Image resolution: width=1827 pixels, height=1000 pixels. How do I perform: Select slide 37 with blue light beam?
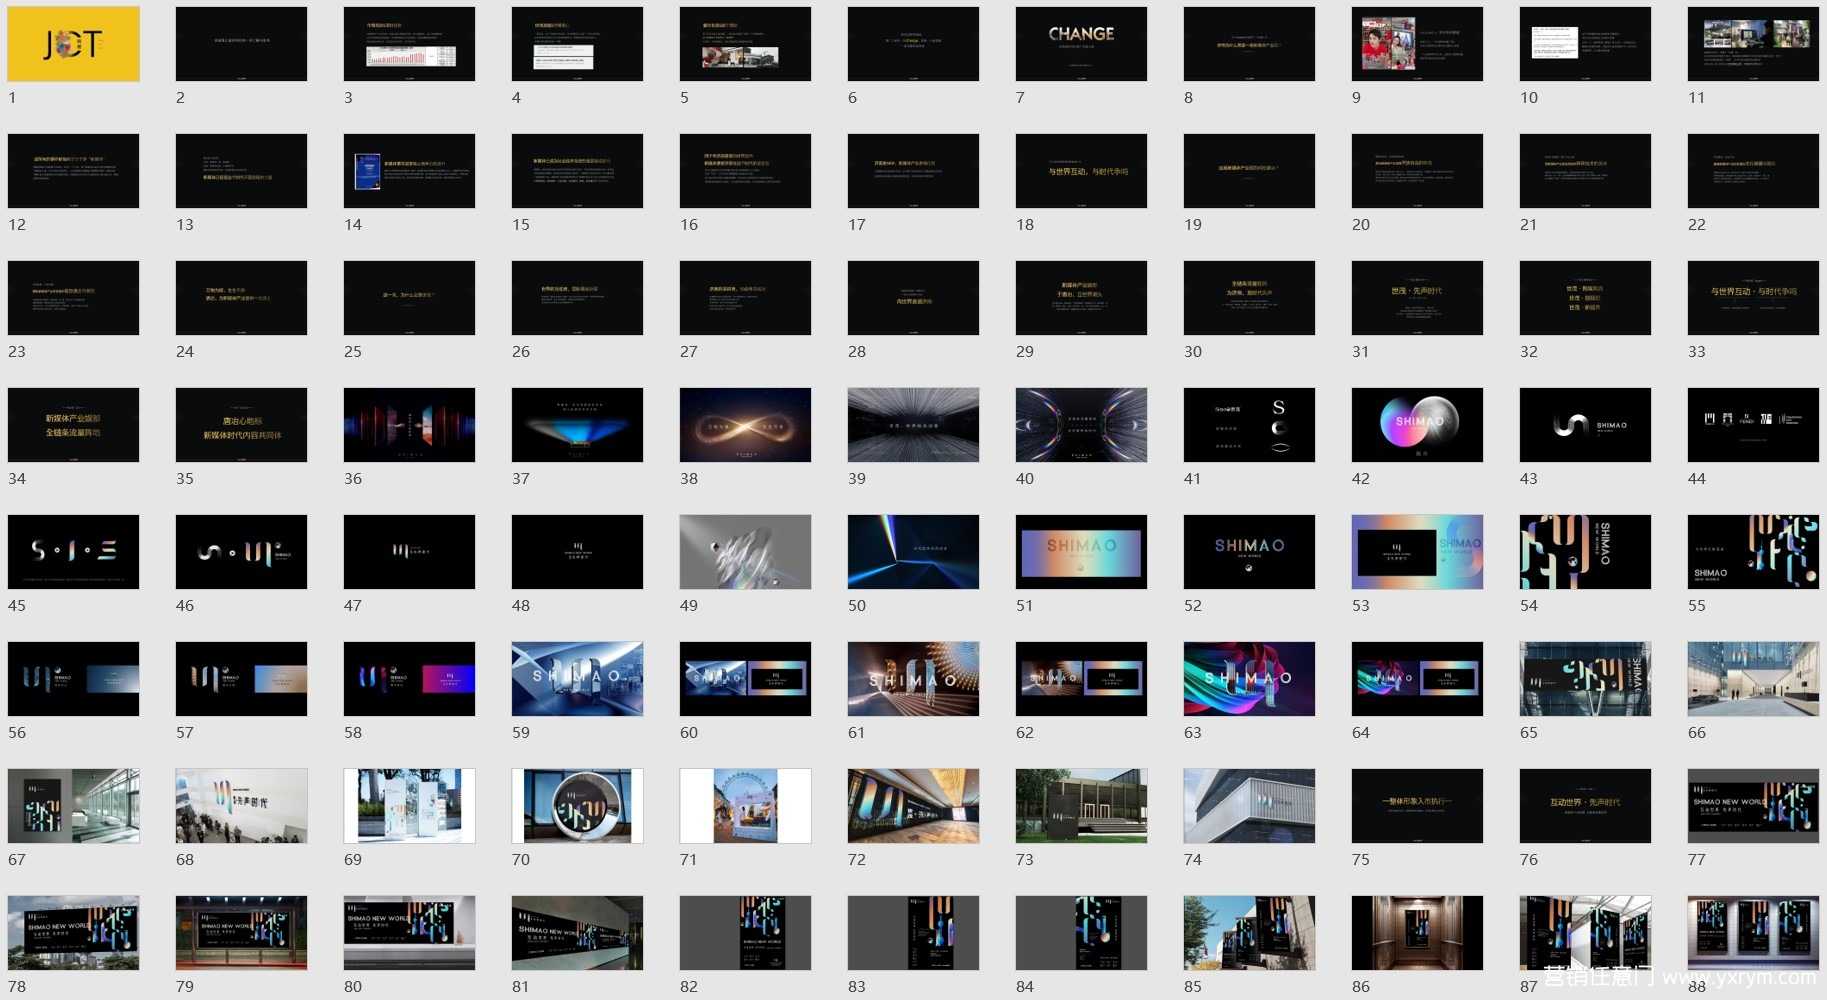click(577, 425)
